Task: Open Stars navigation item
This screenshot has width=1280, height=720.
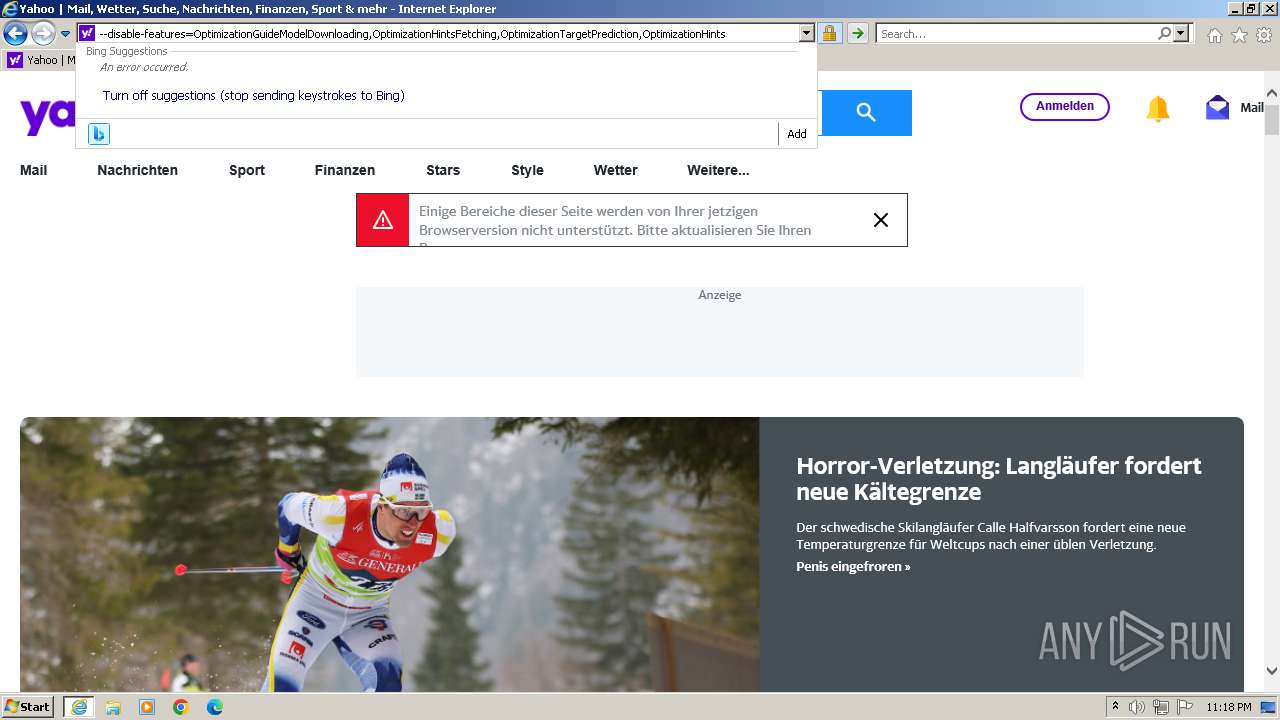Action: (x=443, y=170)
